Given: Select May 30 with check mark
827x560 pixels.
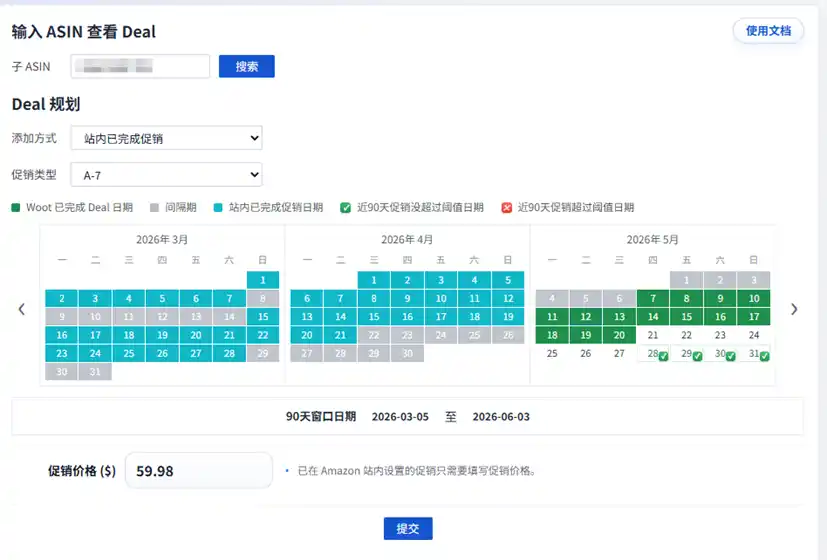Looking at the screenshot, I should (720, 354).
